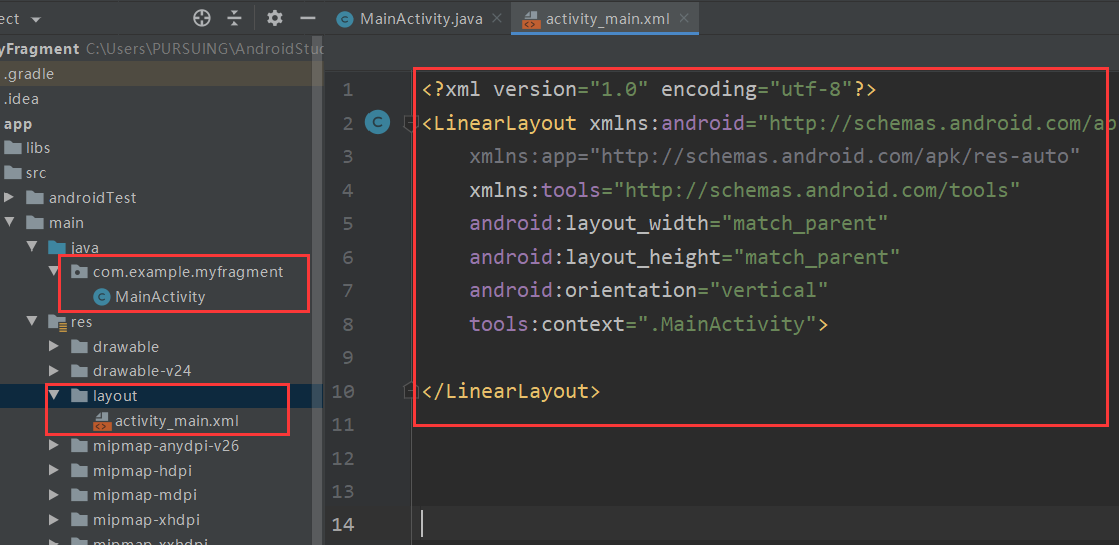The height and width of the screenshot is (545, 1119).
Task: Click the xml version declaration line
Action: click(x=649, y=90)
